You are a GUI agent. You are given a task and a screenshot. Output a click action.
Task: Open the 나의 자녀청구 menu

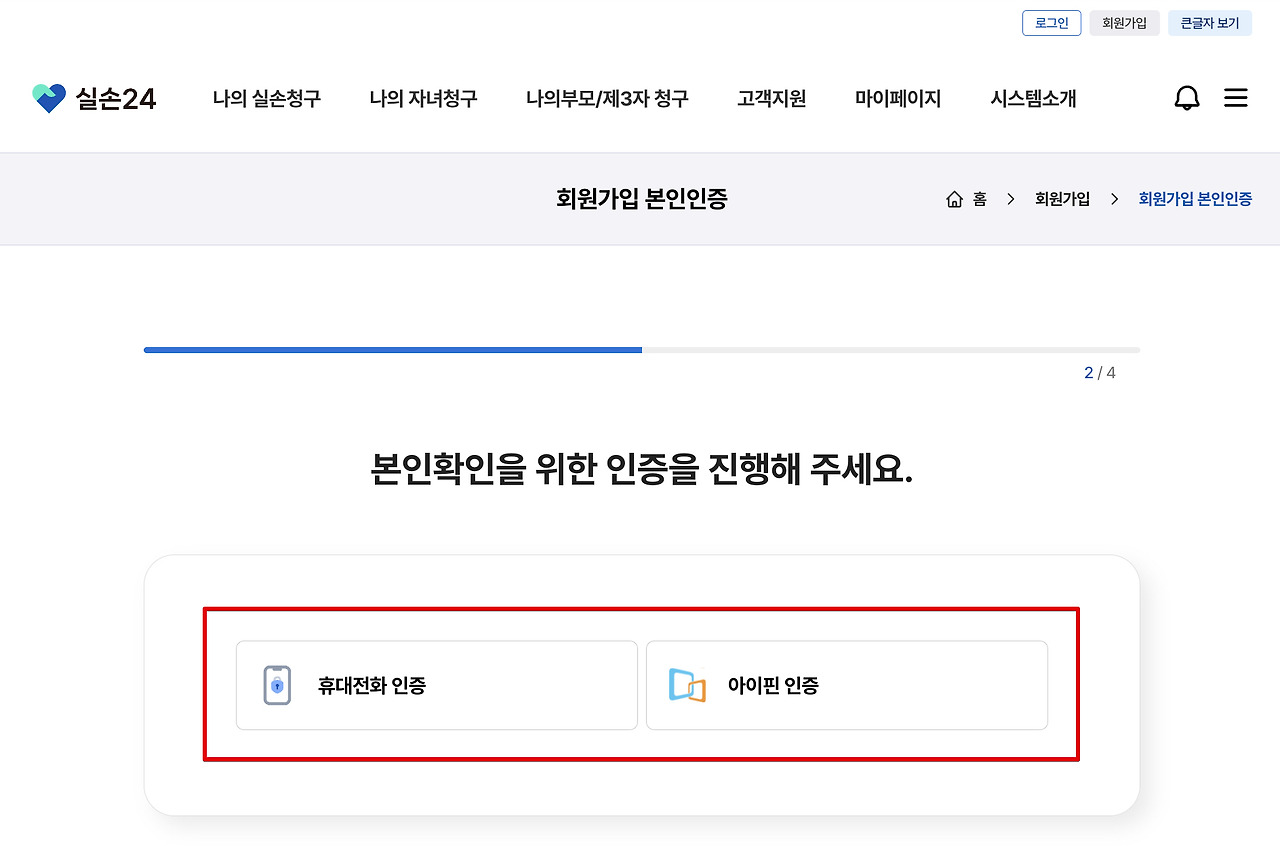pyautogui.click(x=423, y=98)
